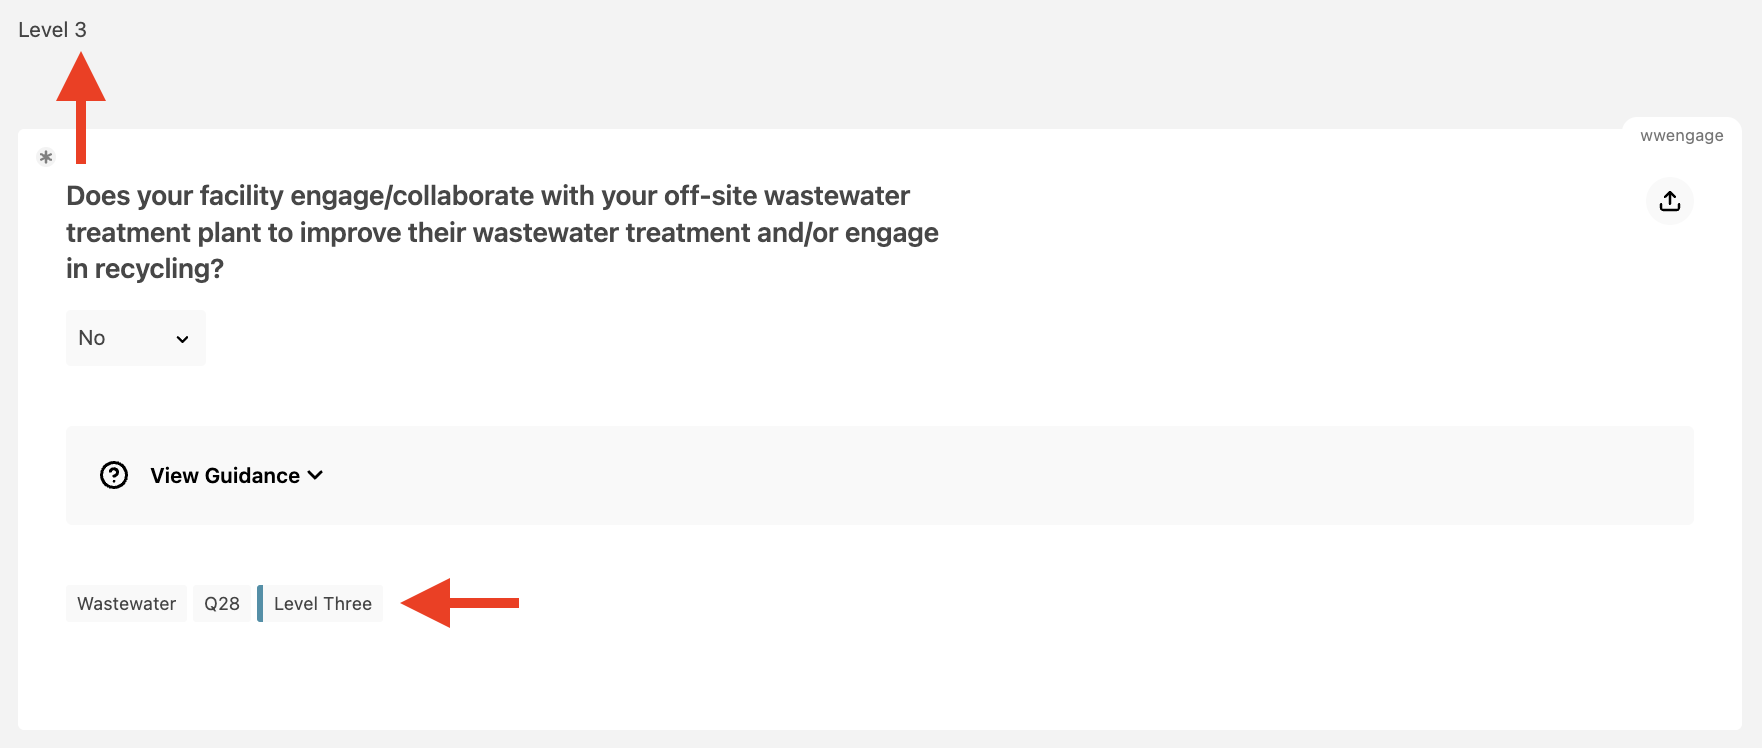1762x748 pixels.
Task: Click the wwengage label tab
Action: click(1681, 136)
